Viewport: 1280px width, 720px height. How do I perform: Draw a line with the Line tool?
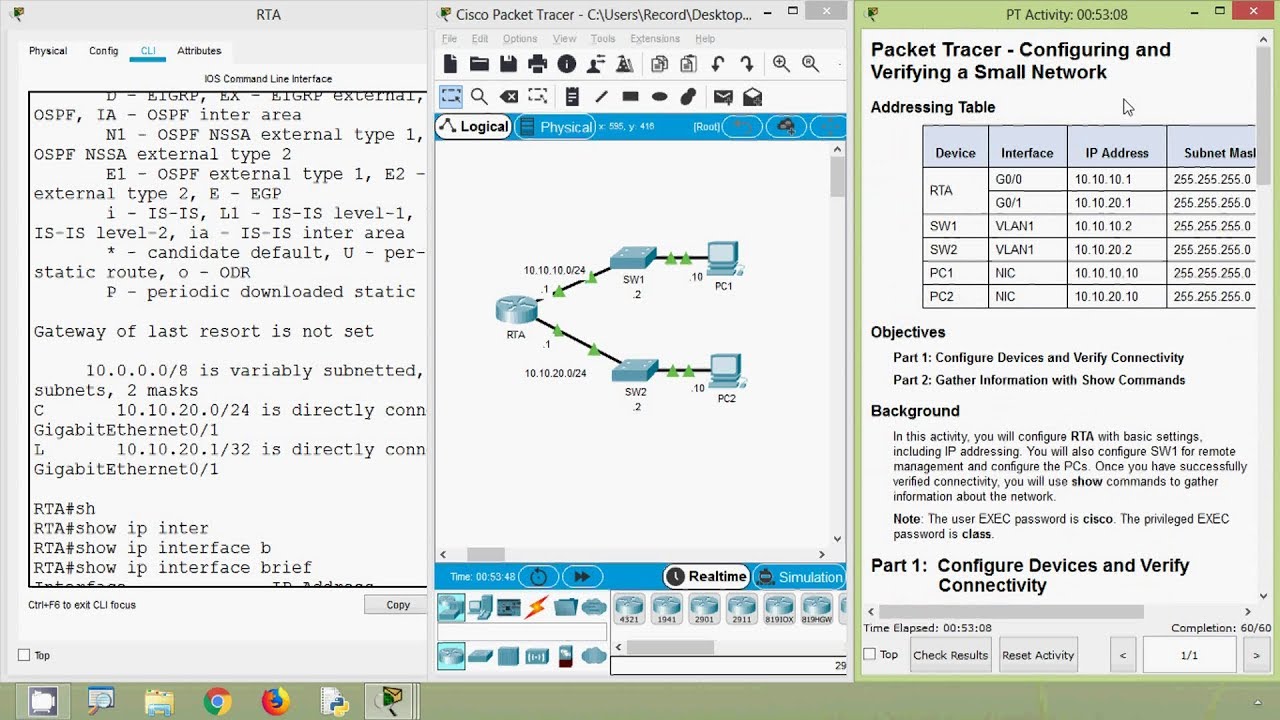(601, 97)
